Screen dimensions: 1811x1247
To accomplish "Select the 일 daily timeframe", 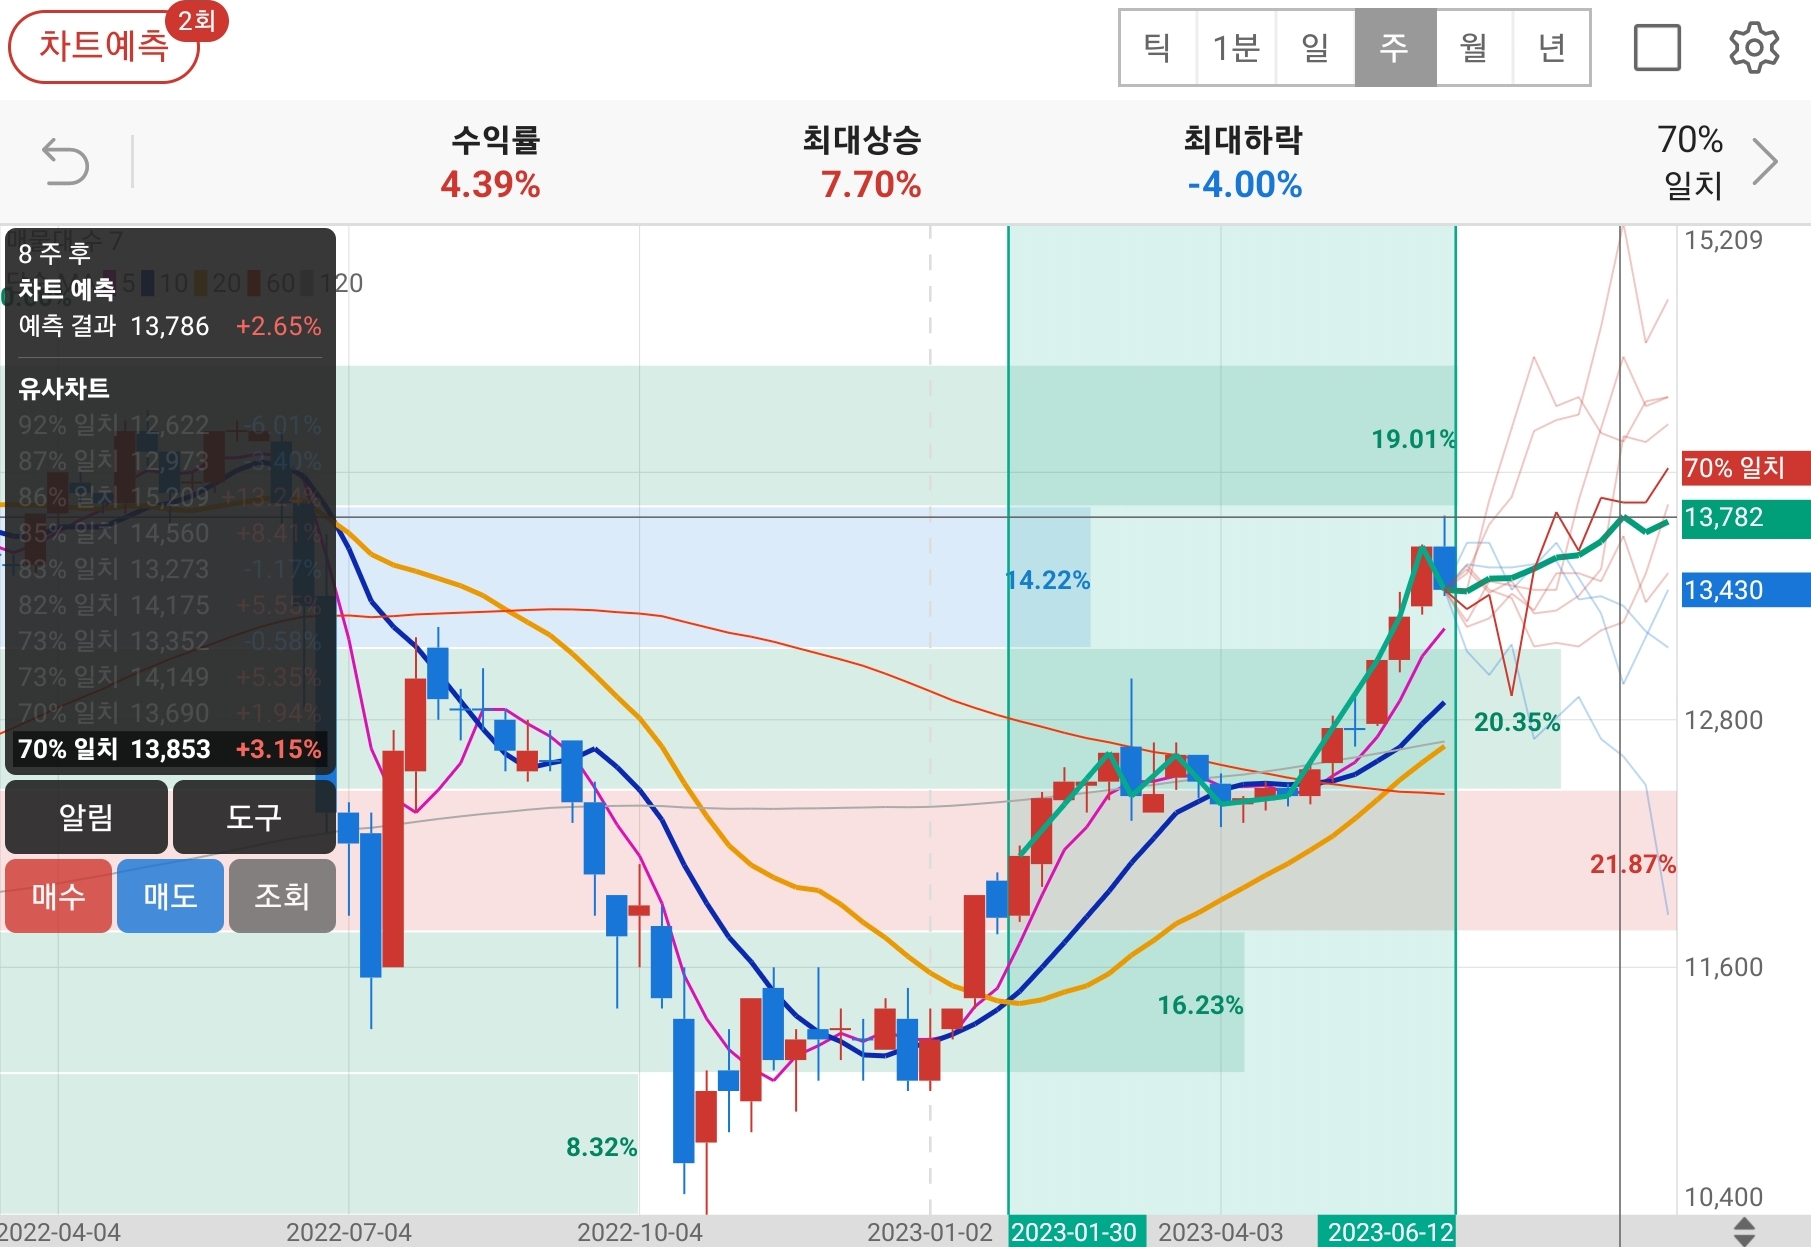I will point(1315,47).
